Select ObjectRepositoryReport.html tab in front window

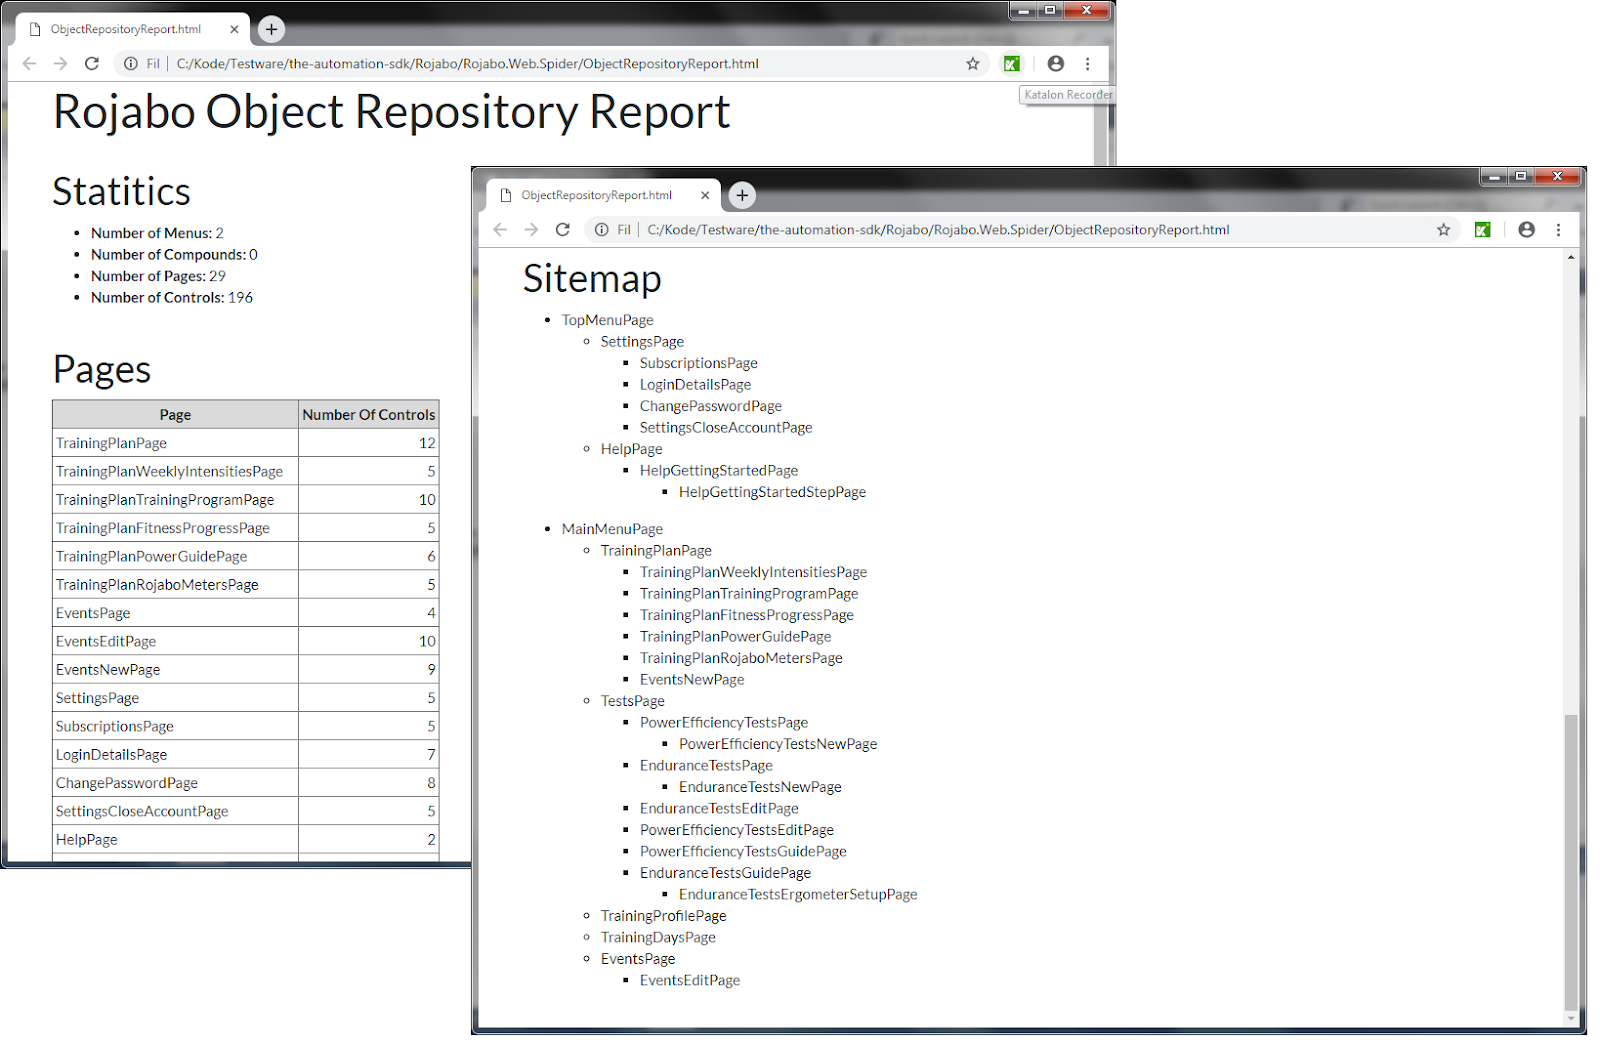[x=597, y=195]
